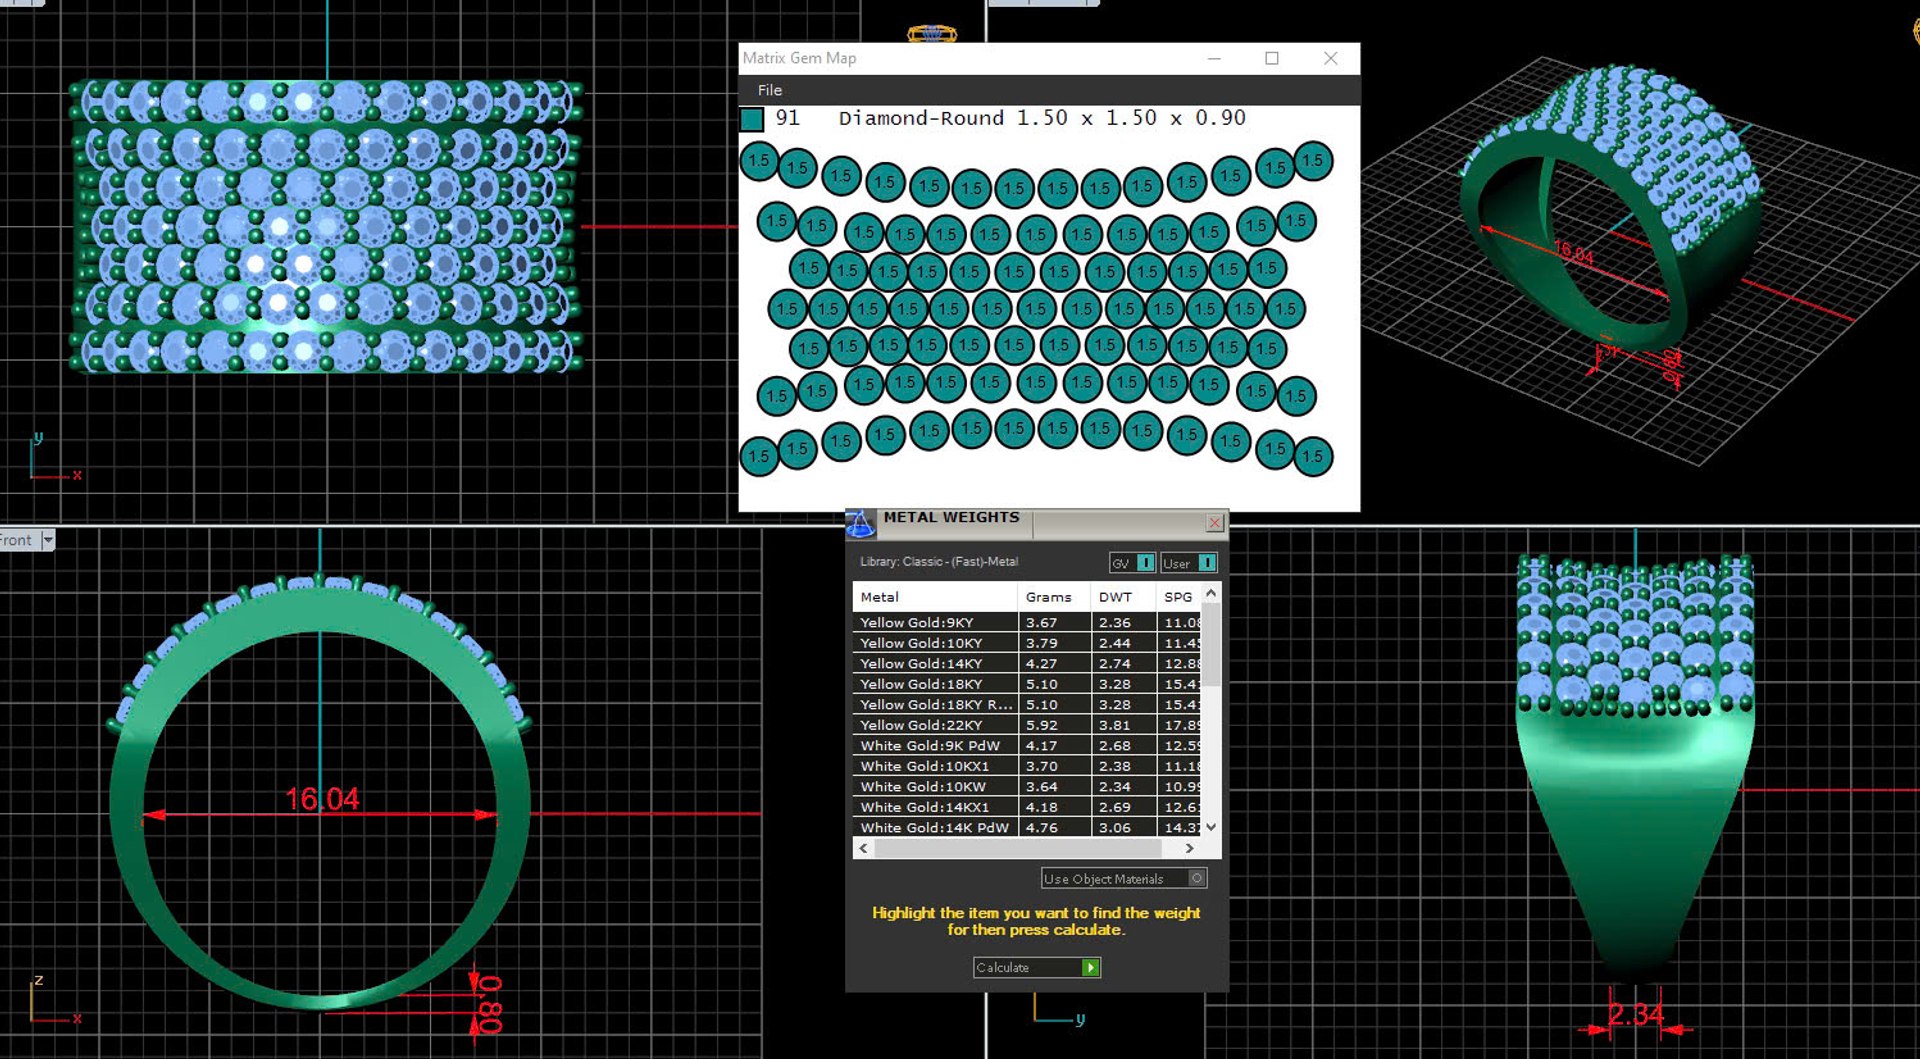
Task: Click the Front viewport label
Action: point(17,540)
